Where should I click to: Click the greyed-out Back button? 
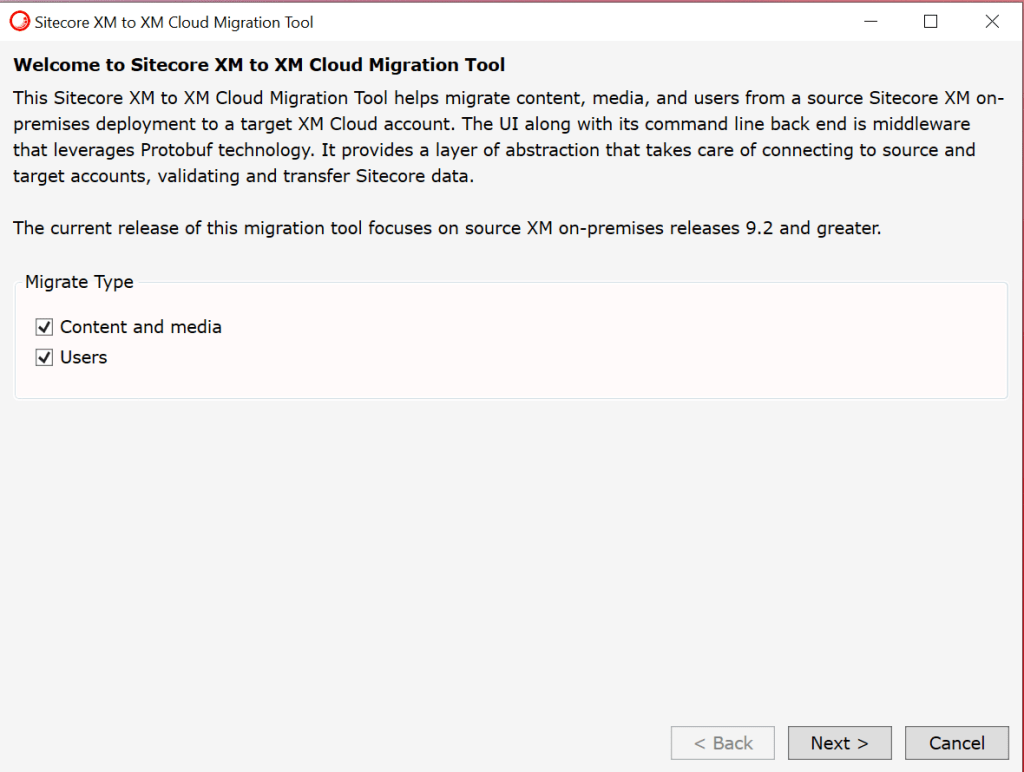point(723,743)
